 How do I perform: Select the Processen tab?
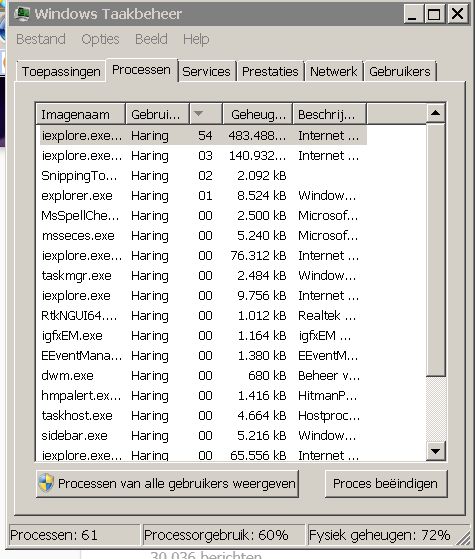(x=142, y=70)
